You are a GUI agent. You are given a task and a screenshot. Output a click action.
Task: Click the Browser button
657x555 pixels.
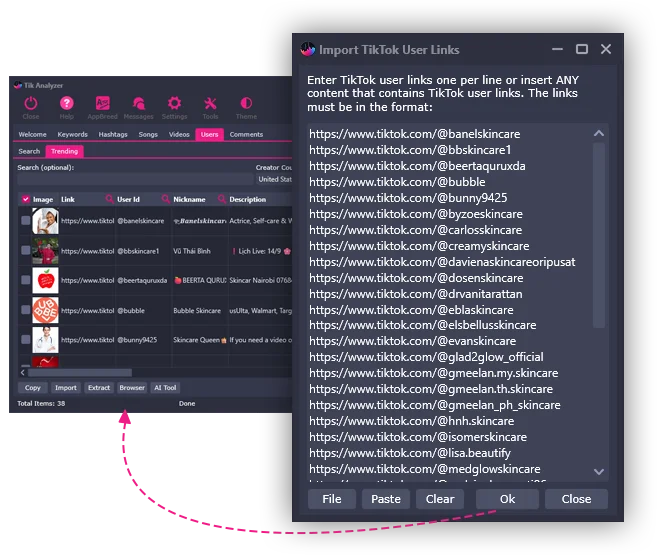click(x=132, y=388)
